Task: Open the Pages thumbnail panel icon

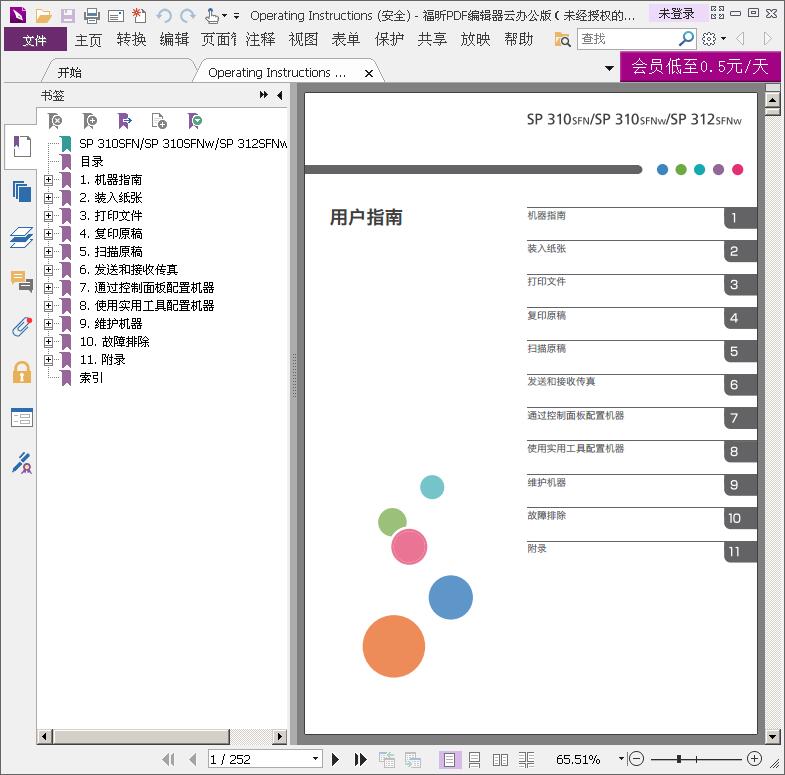Action: point(22,192)
